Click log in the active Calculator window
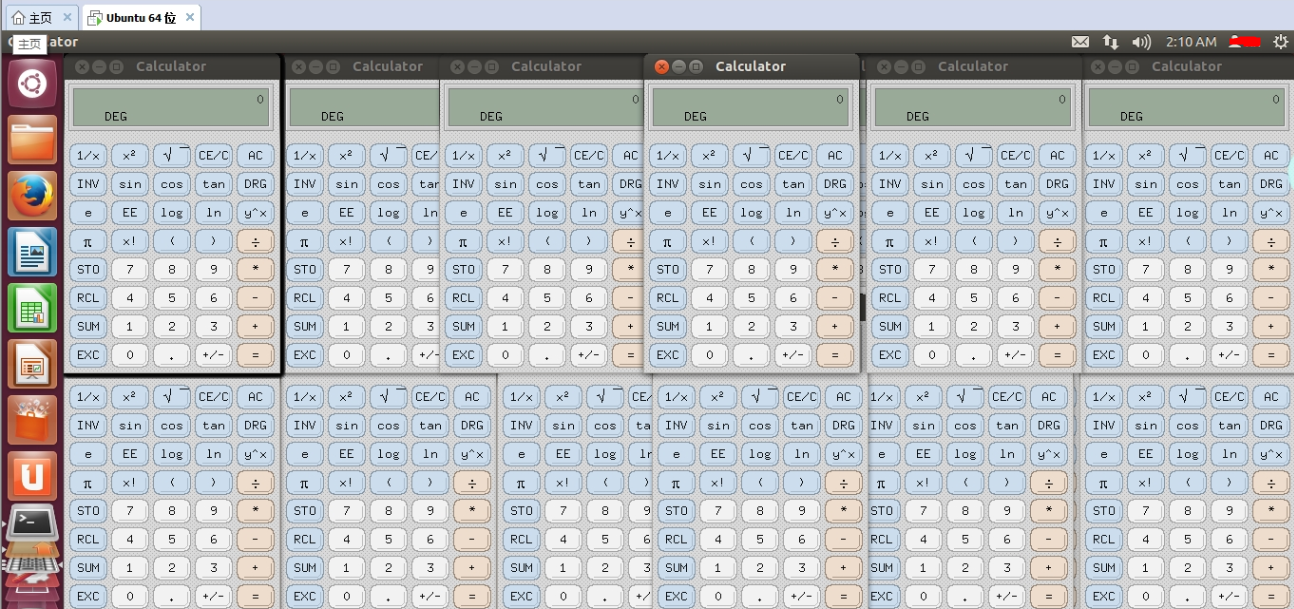The width and height of the screenshot is (1294, 609). [751, 212]
